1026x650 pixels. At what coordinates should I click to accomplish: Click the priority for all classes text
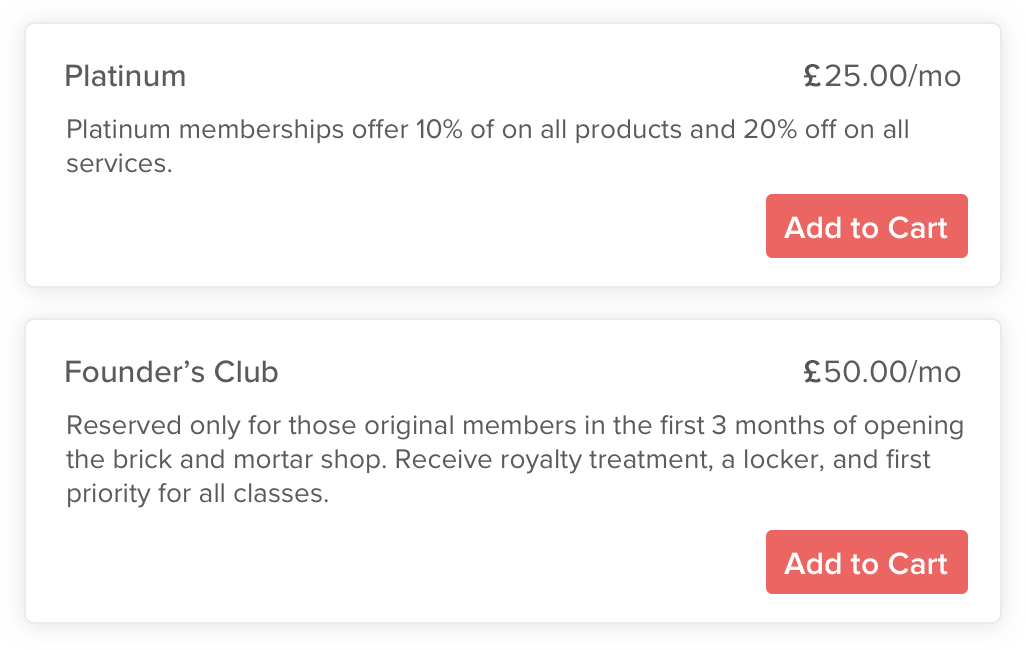point(200,492)
